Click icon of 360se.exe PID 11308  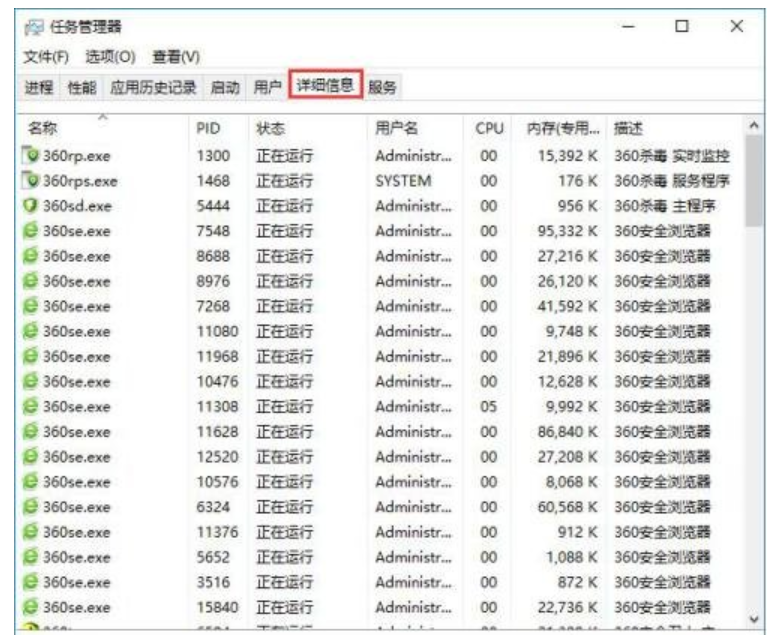coord(31,406)
